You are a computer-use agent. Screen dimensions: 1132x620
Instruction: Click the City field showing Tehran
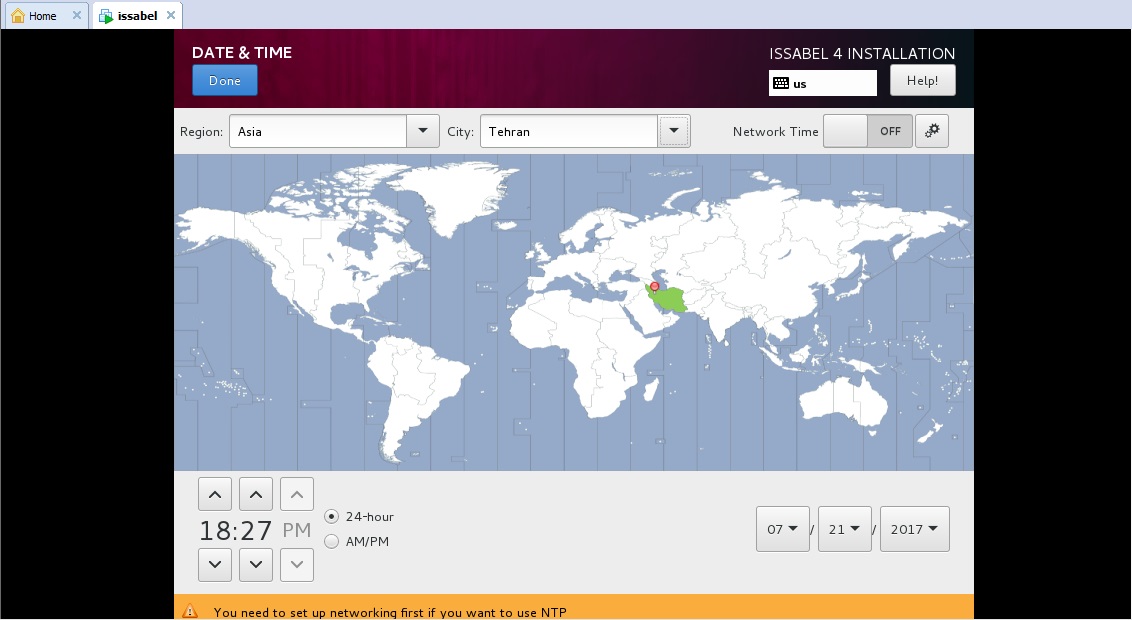click(x=569, y=131)
